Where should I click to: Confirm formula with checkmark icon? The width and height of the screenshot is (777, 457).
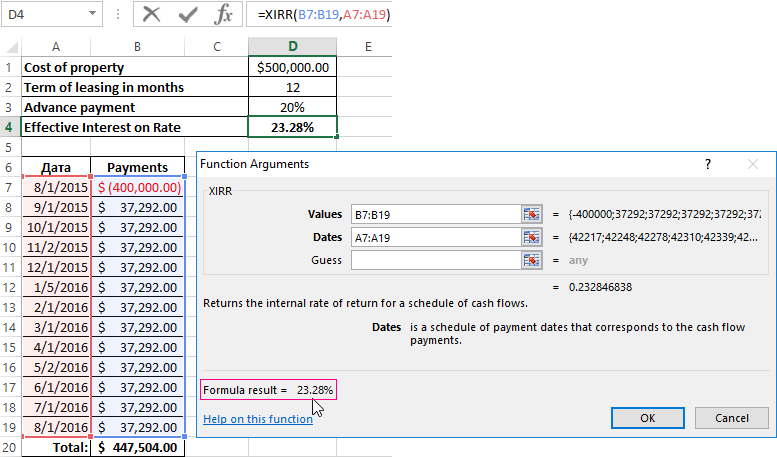(188, 14)
